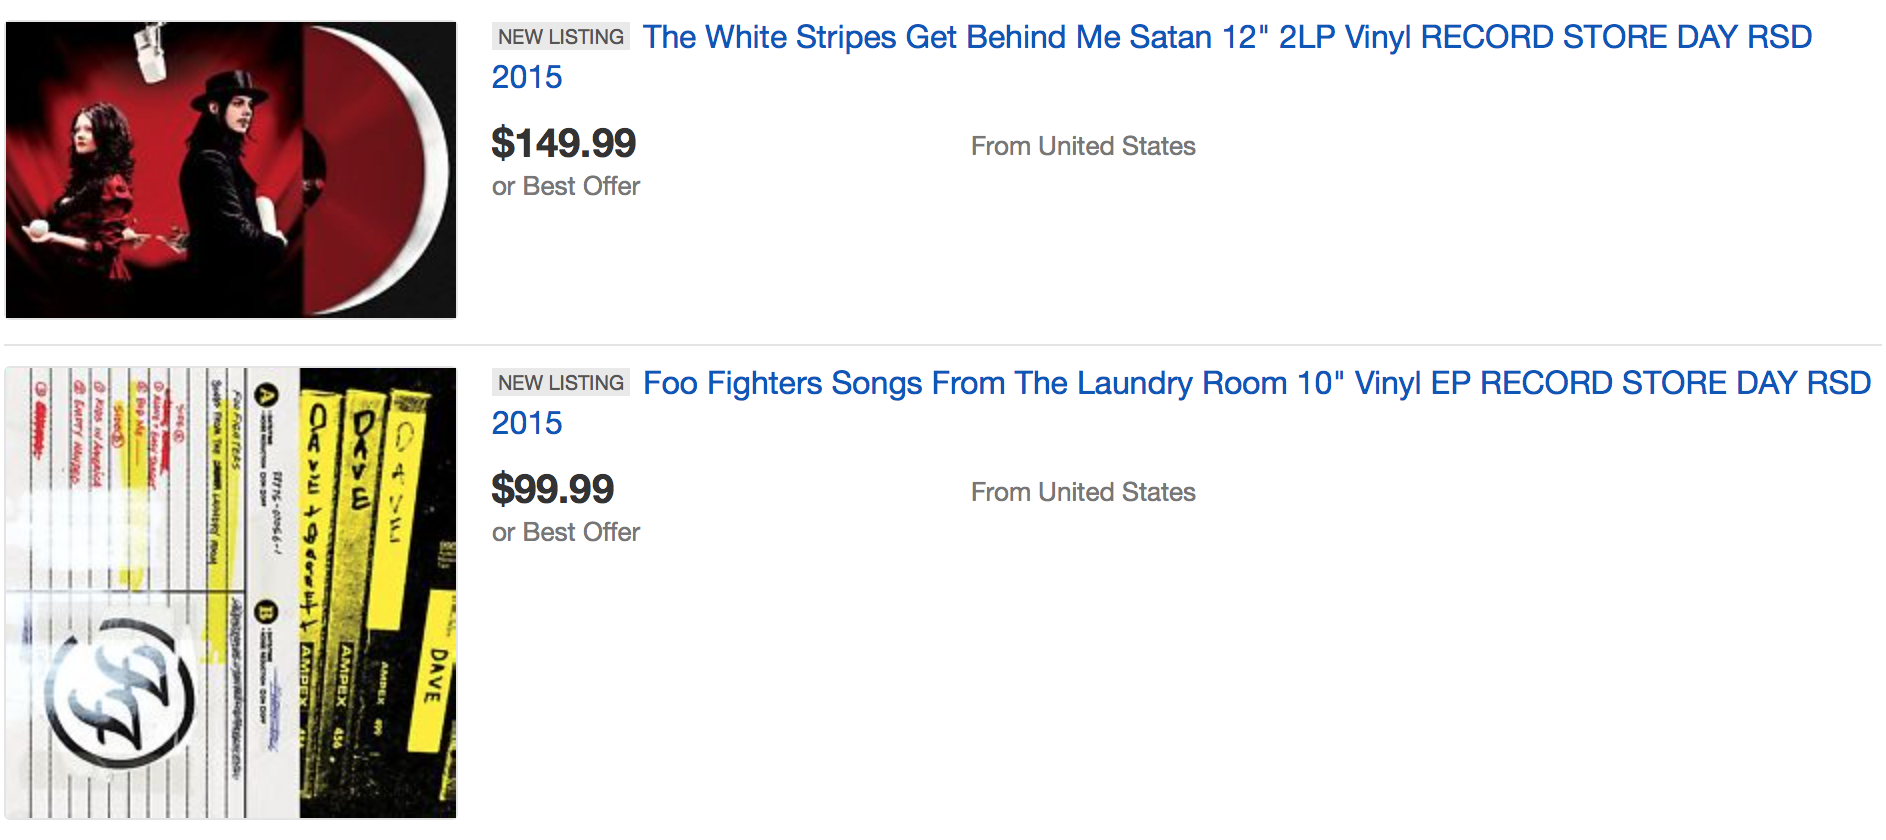This screenshot has width=1886, height=840.
Task: Click 'or Best Offer' under $99.99
Action: 566,533
